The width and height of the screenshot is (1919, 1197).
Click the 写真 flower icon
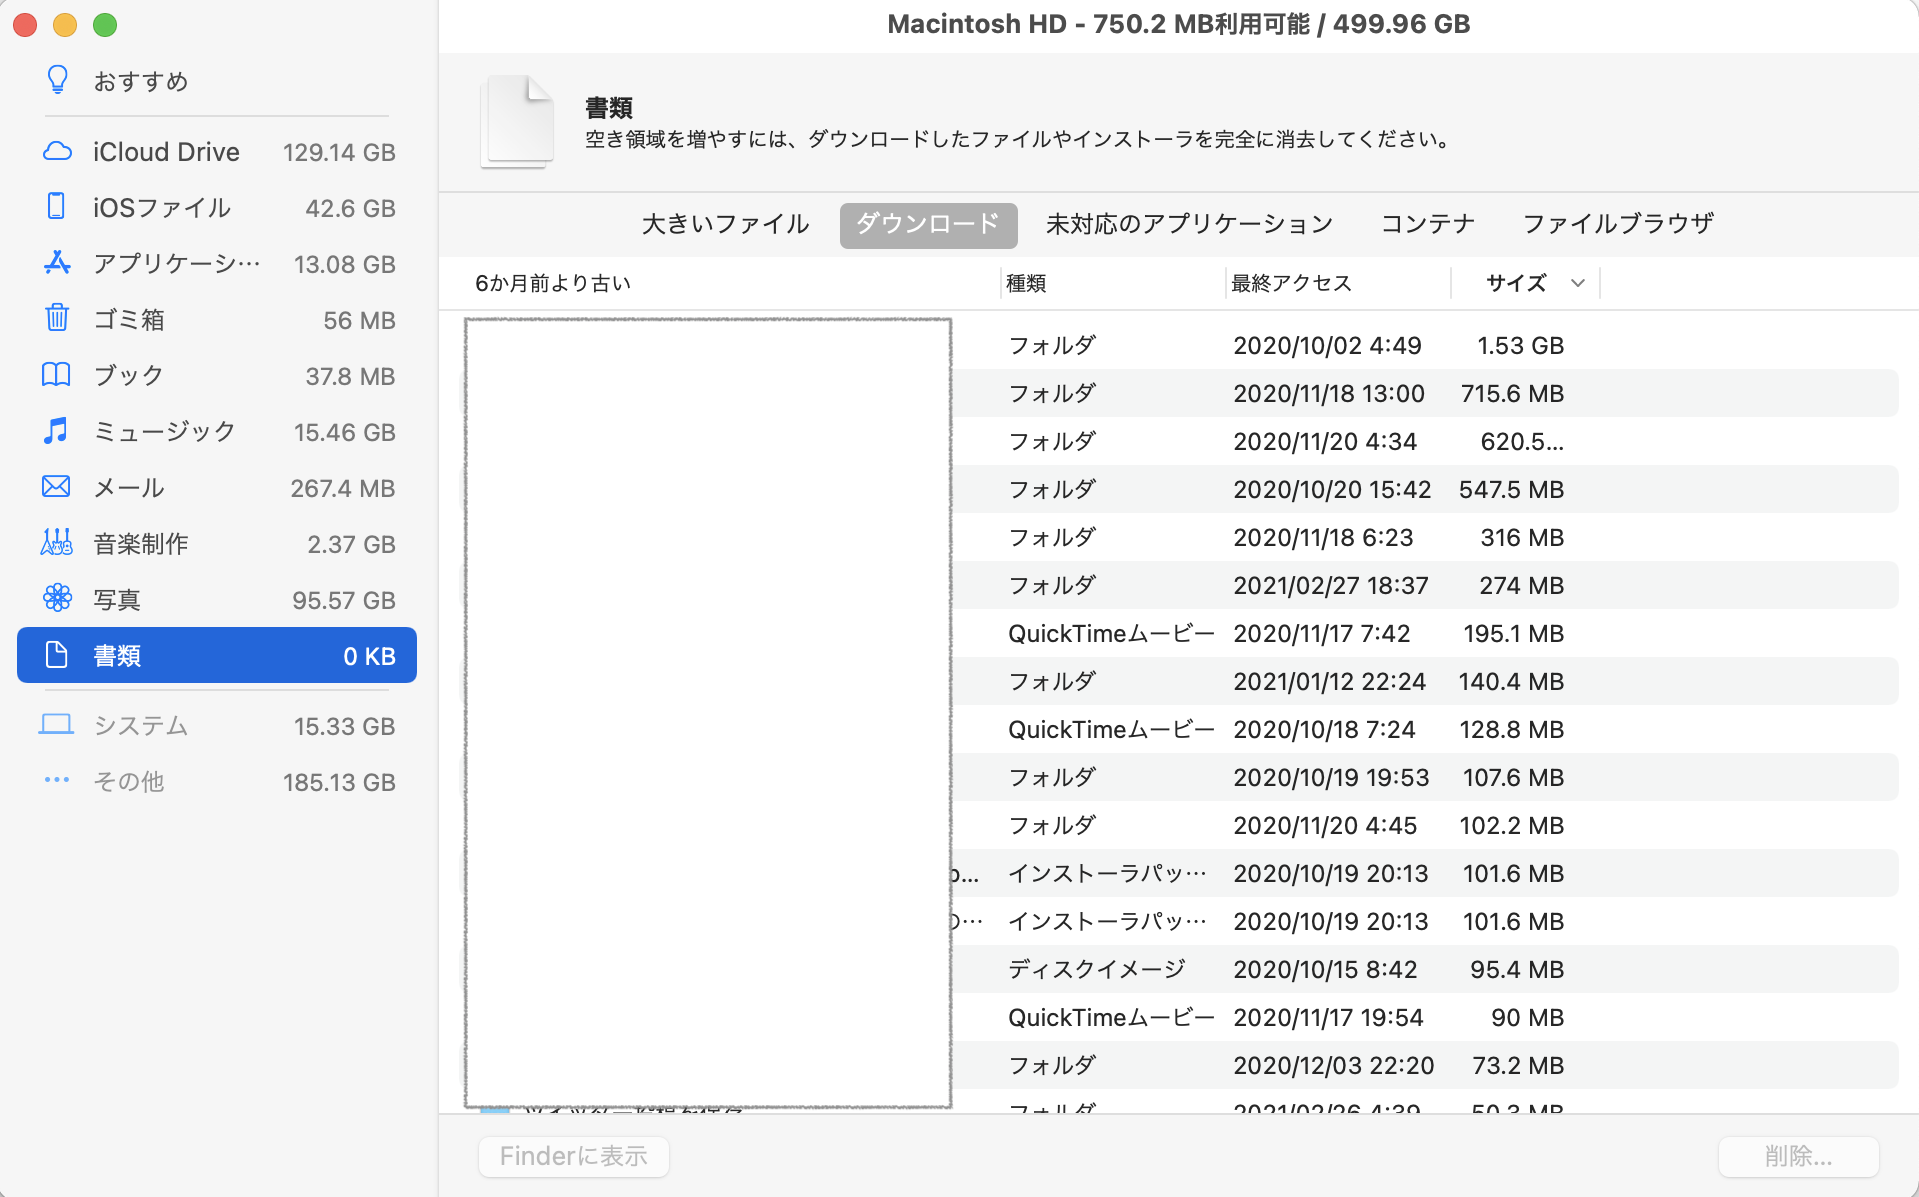57,599
